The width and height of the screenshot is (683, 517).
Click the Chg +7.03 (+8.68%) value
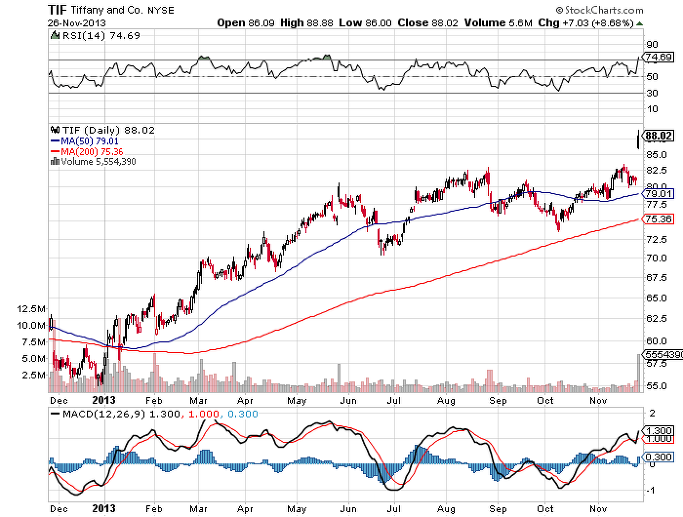coord(585,23)
